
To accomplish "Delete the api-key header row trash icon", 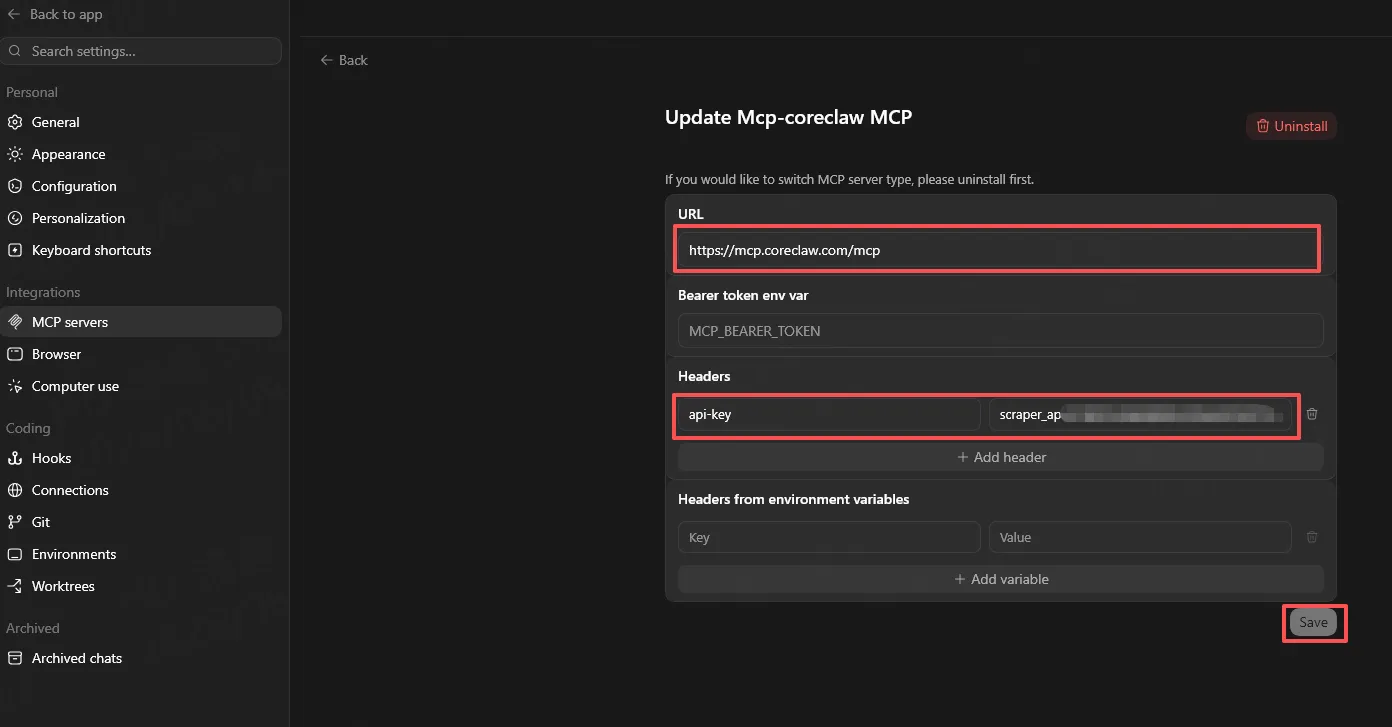I will click(x=1312, y=414).
